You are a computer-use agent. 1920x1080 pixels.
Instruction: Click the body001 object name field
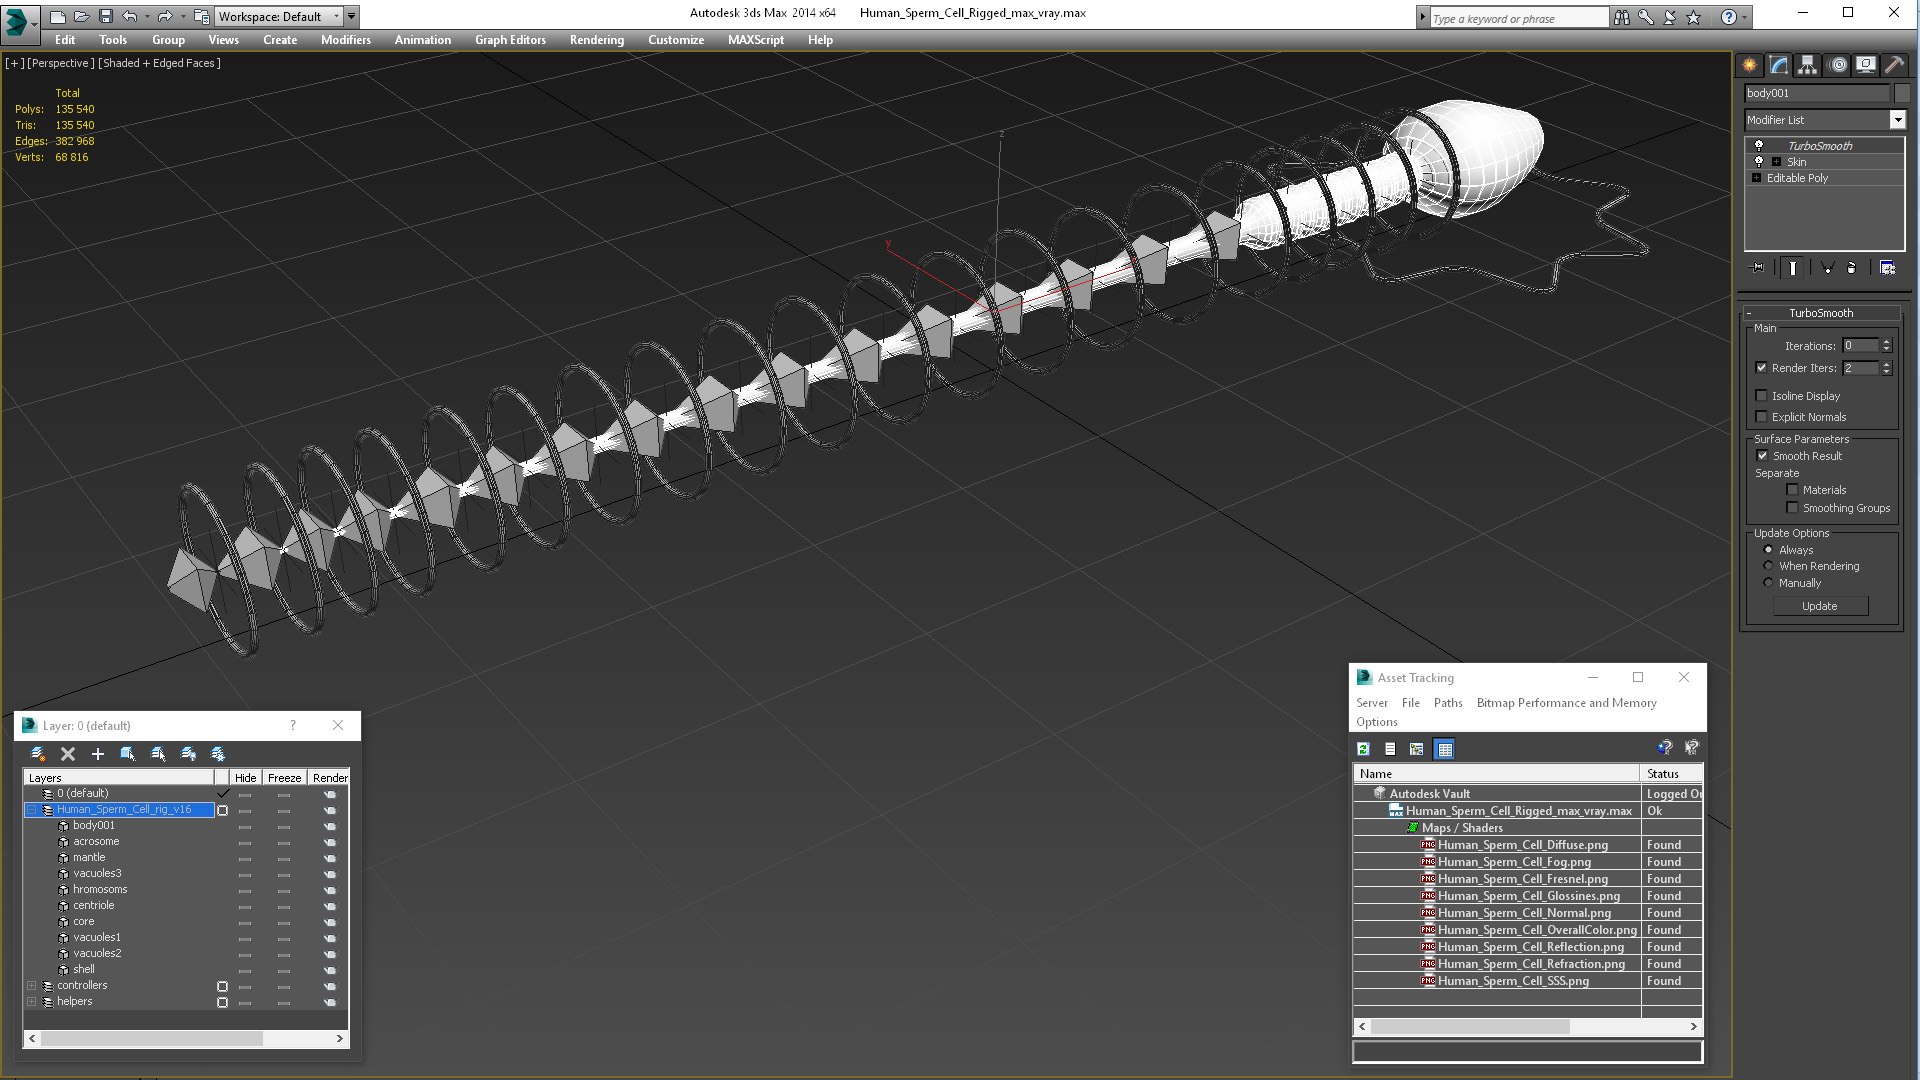[x=1817, y=93]
